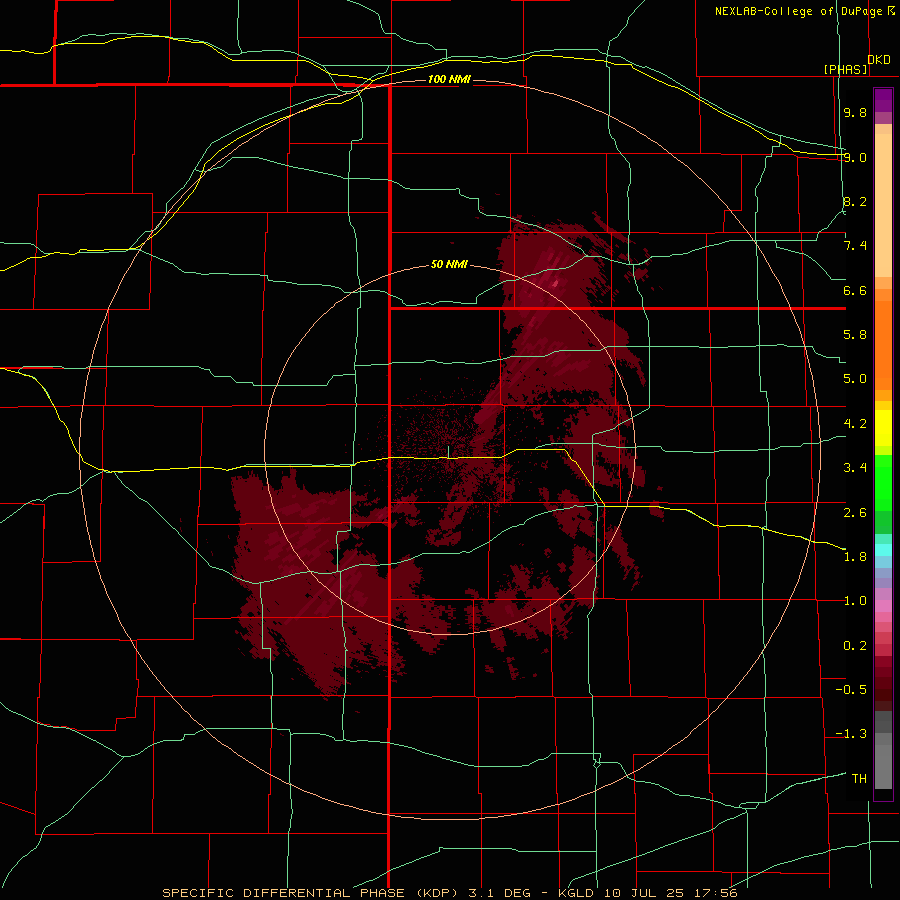Click the [PHAS] legend heading
Image resolution: width=900 pixels, height=900 pixels.
click(845, 69)
